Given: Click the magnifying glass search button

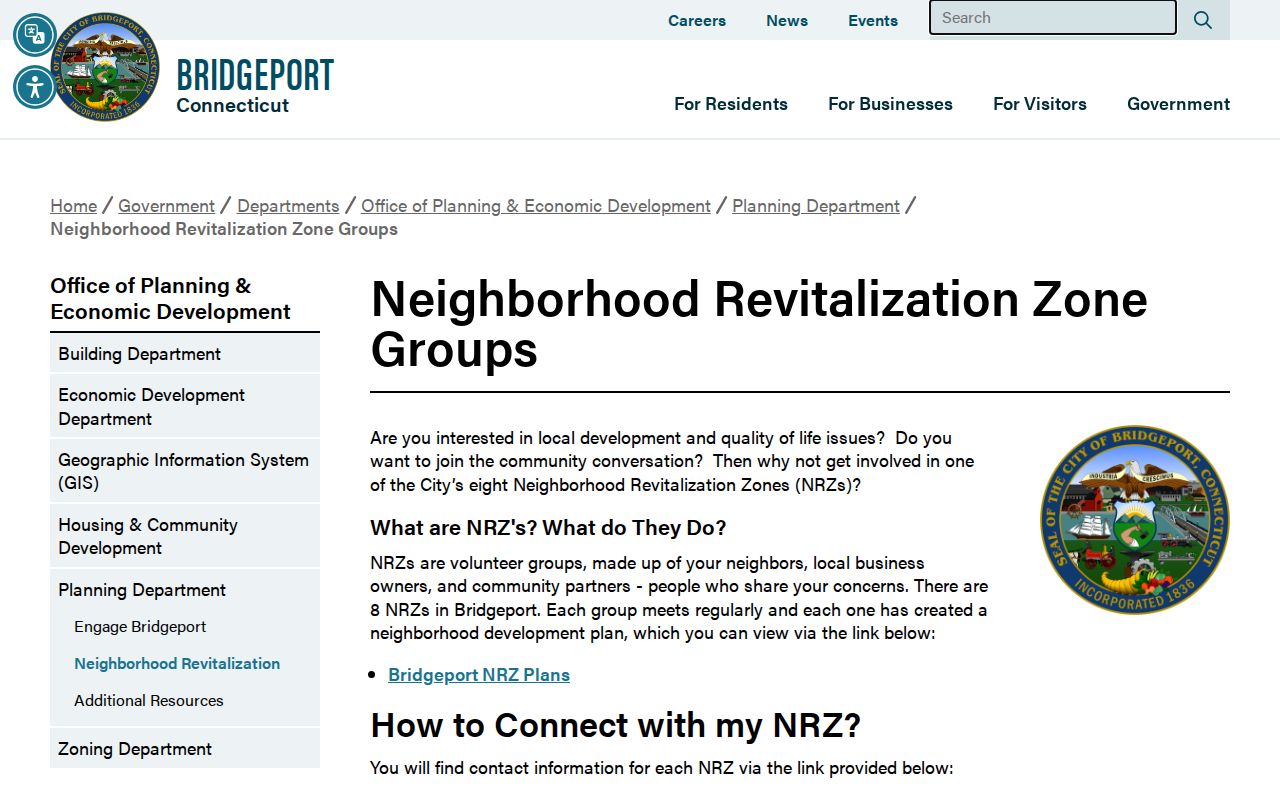Looking at the screenshot, I should click(x=1203, y=20).
